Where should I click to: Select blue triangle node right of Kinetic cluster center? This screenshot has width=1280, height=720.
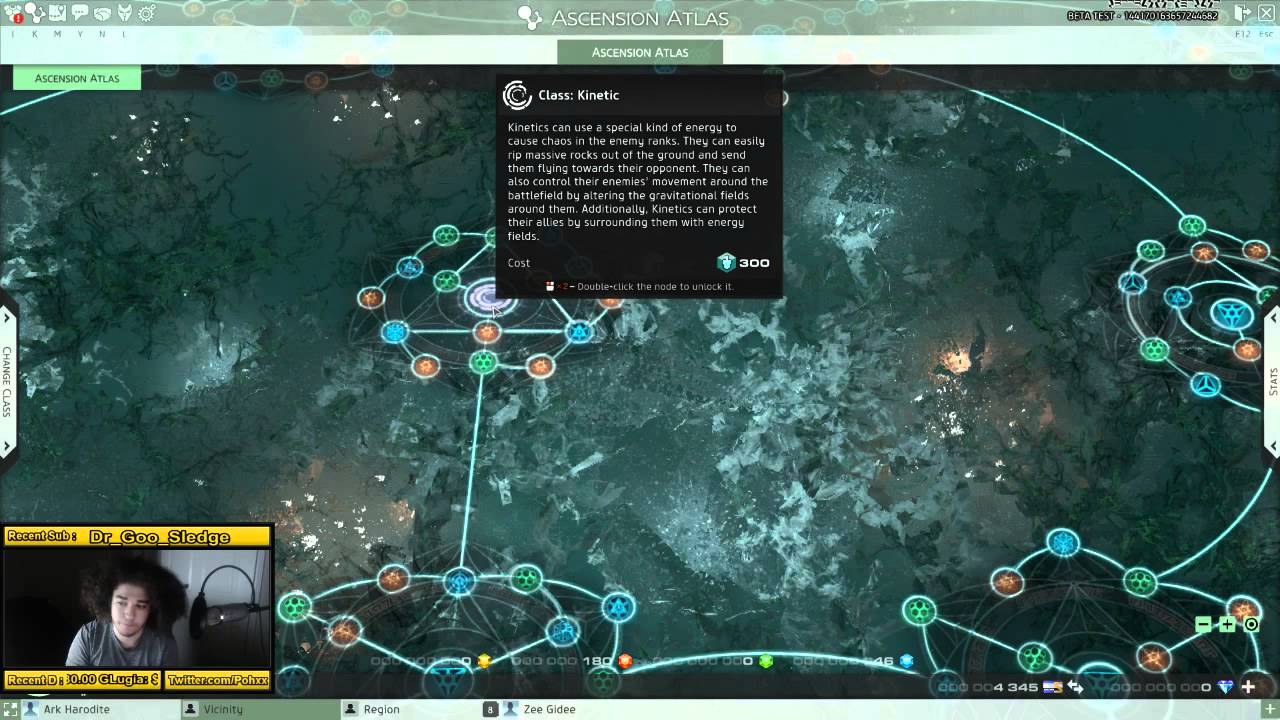coord(579,331)
